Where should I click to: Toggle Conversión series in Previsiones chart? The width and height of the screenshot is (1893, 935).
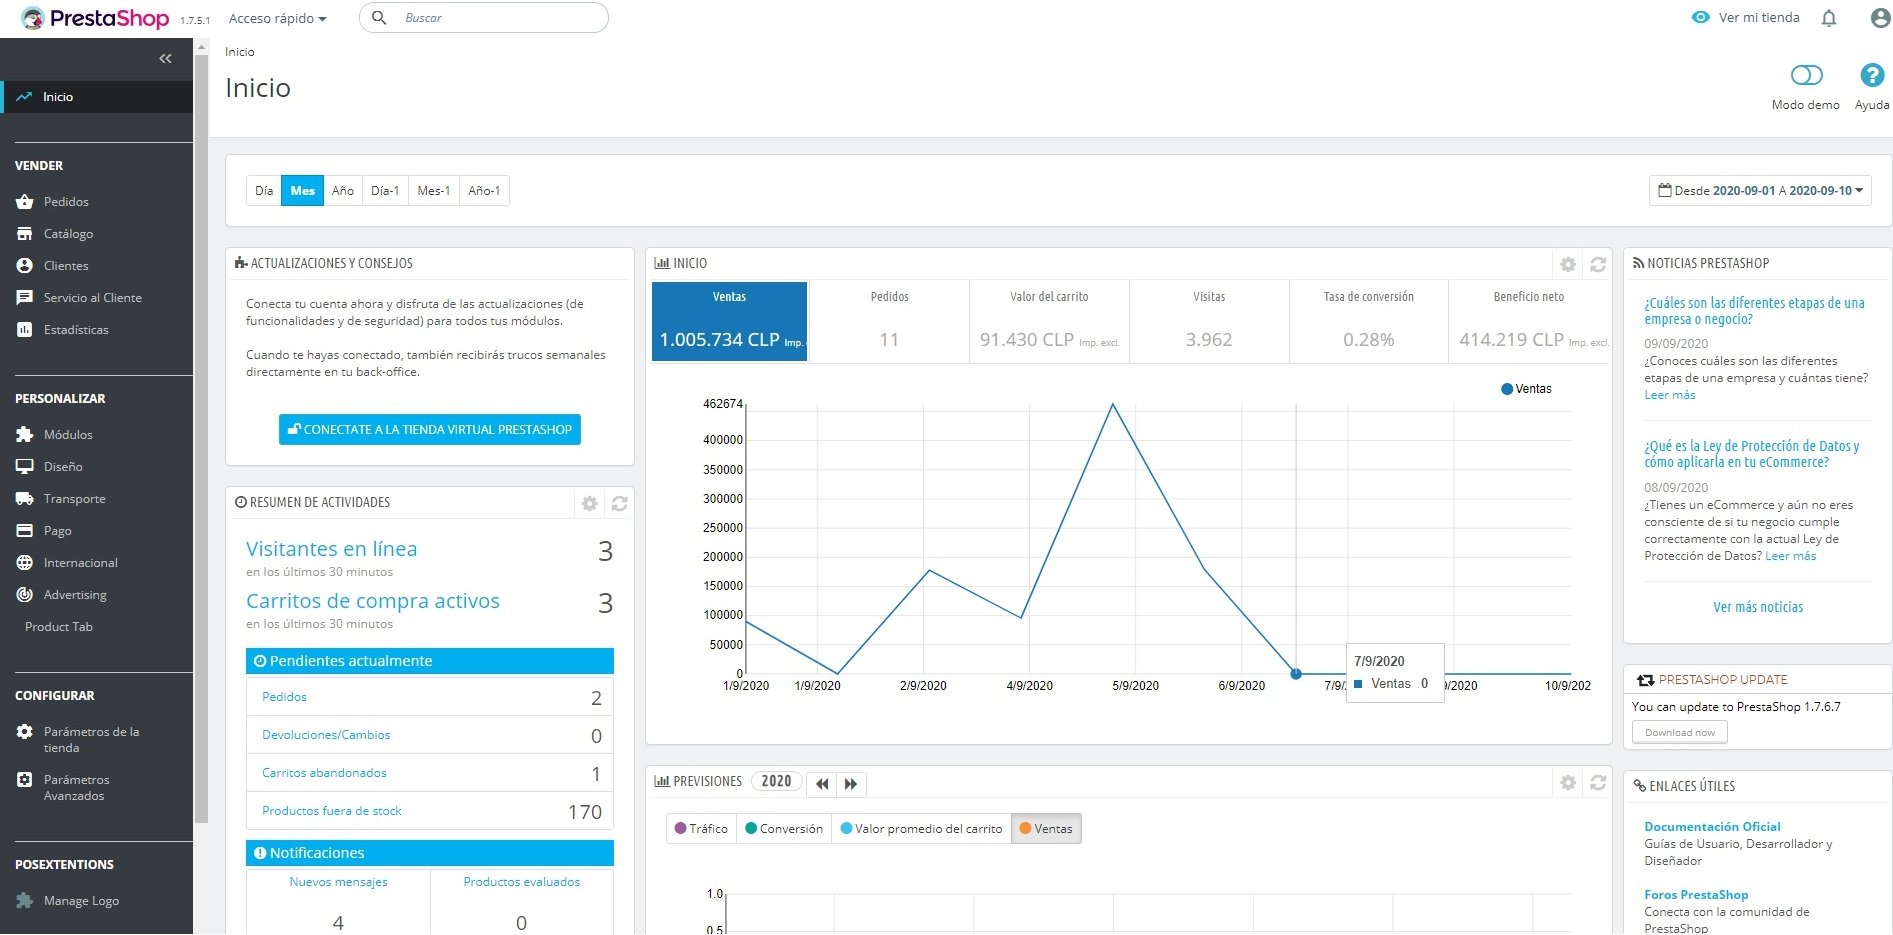(x=784, y=829)
